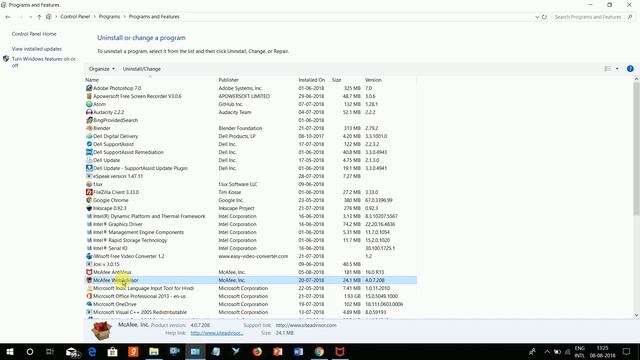
Task: Click the Adobe Photoshop 7.0 program icon
Action: [89, 88]
